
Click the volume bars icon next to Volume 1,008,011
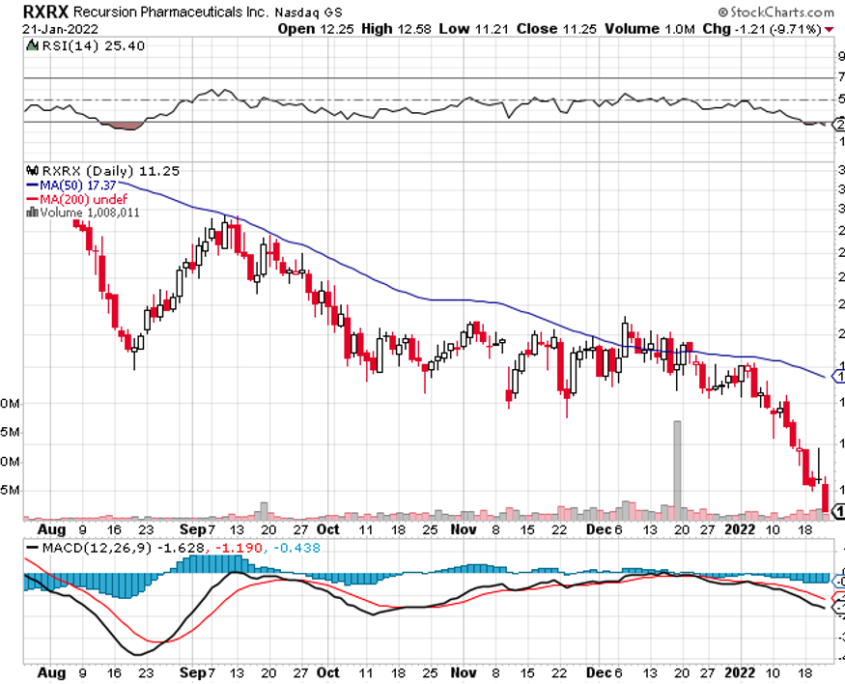point(32,212)
